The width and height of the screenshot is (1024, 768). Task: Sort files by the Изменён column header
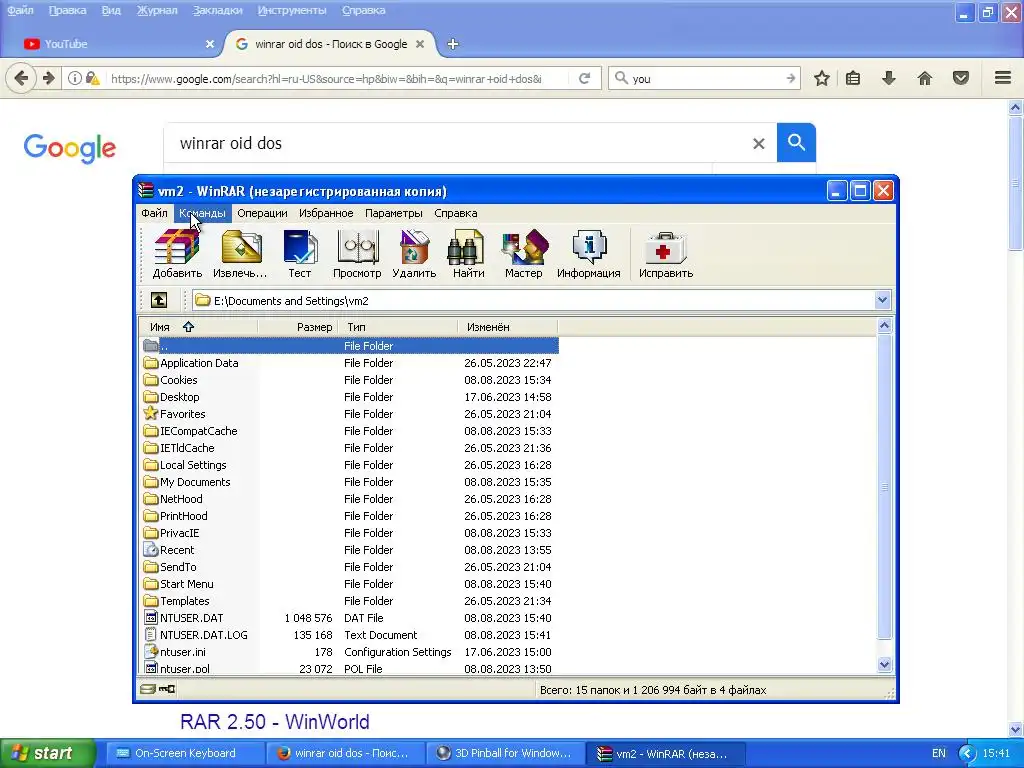pyautogui.click(x=507, y=327)
